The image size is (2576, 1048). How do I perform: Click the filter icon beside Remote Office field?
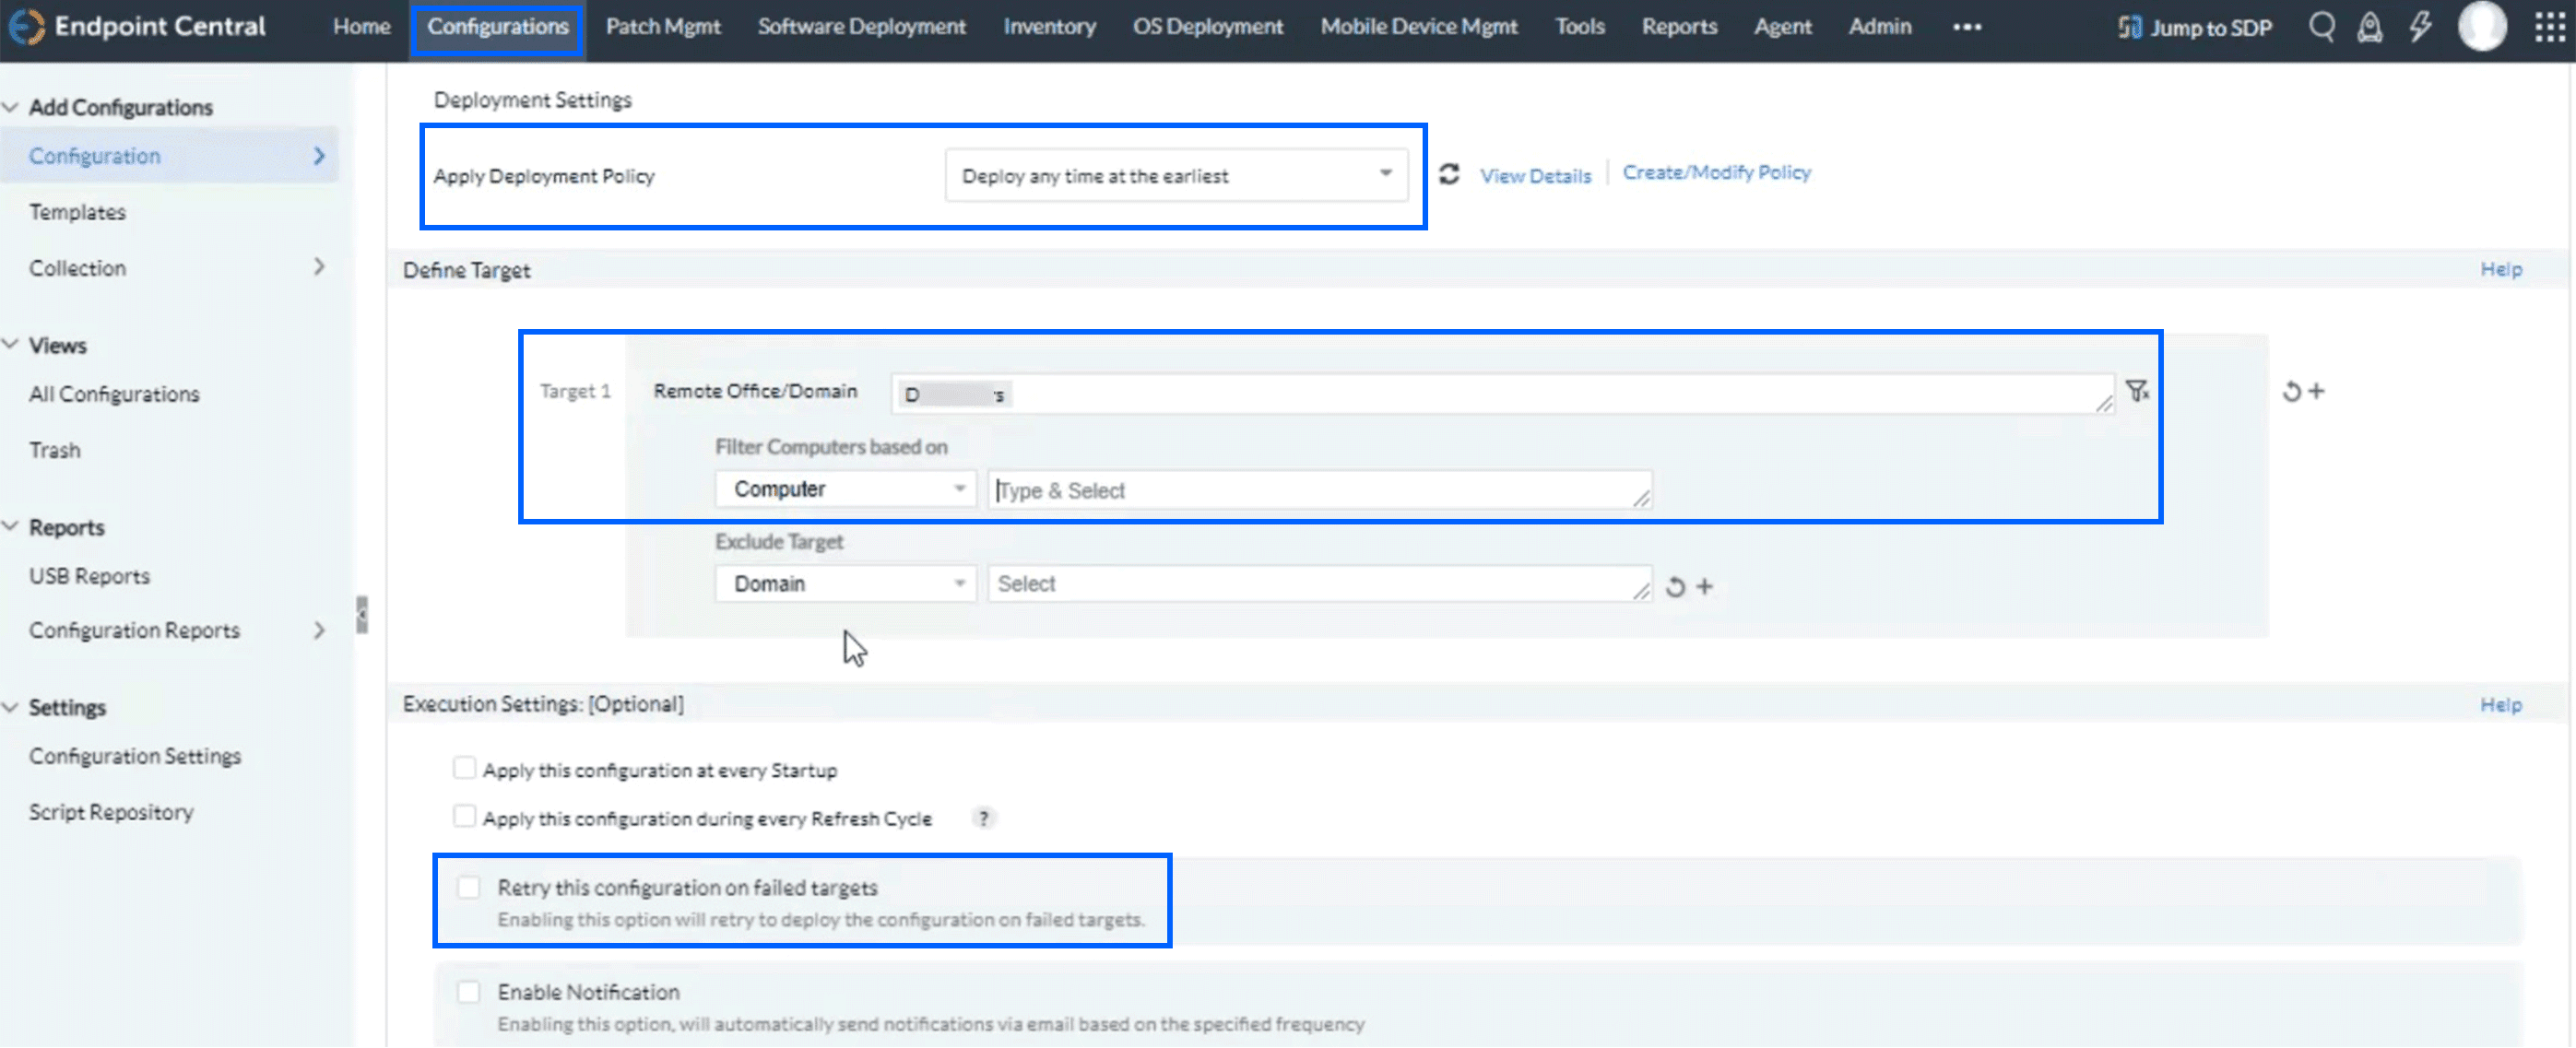click(x=2137, y=391)
